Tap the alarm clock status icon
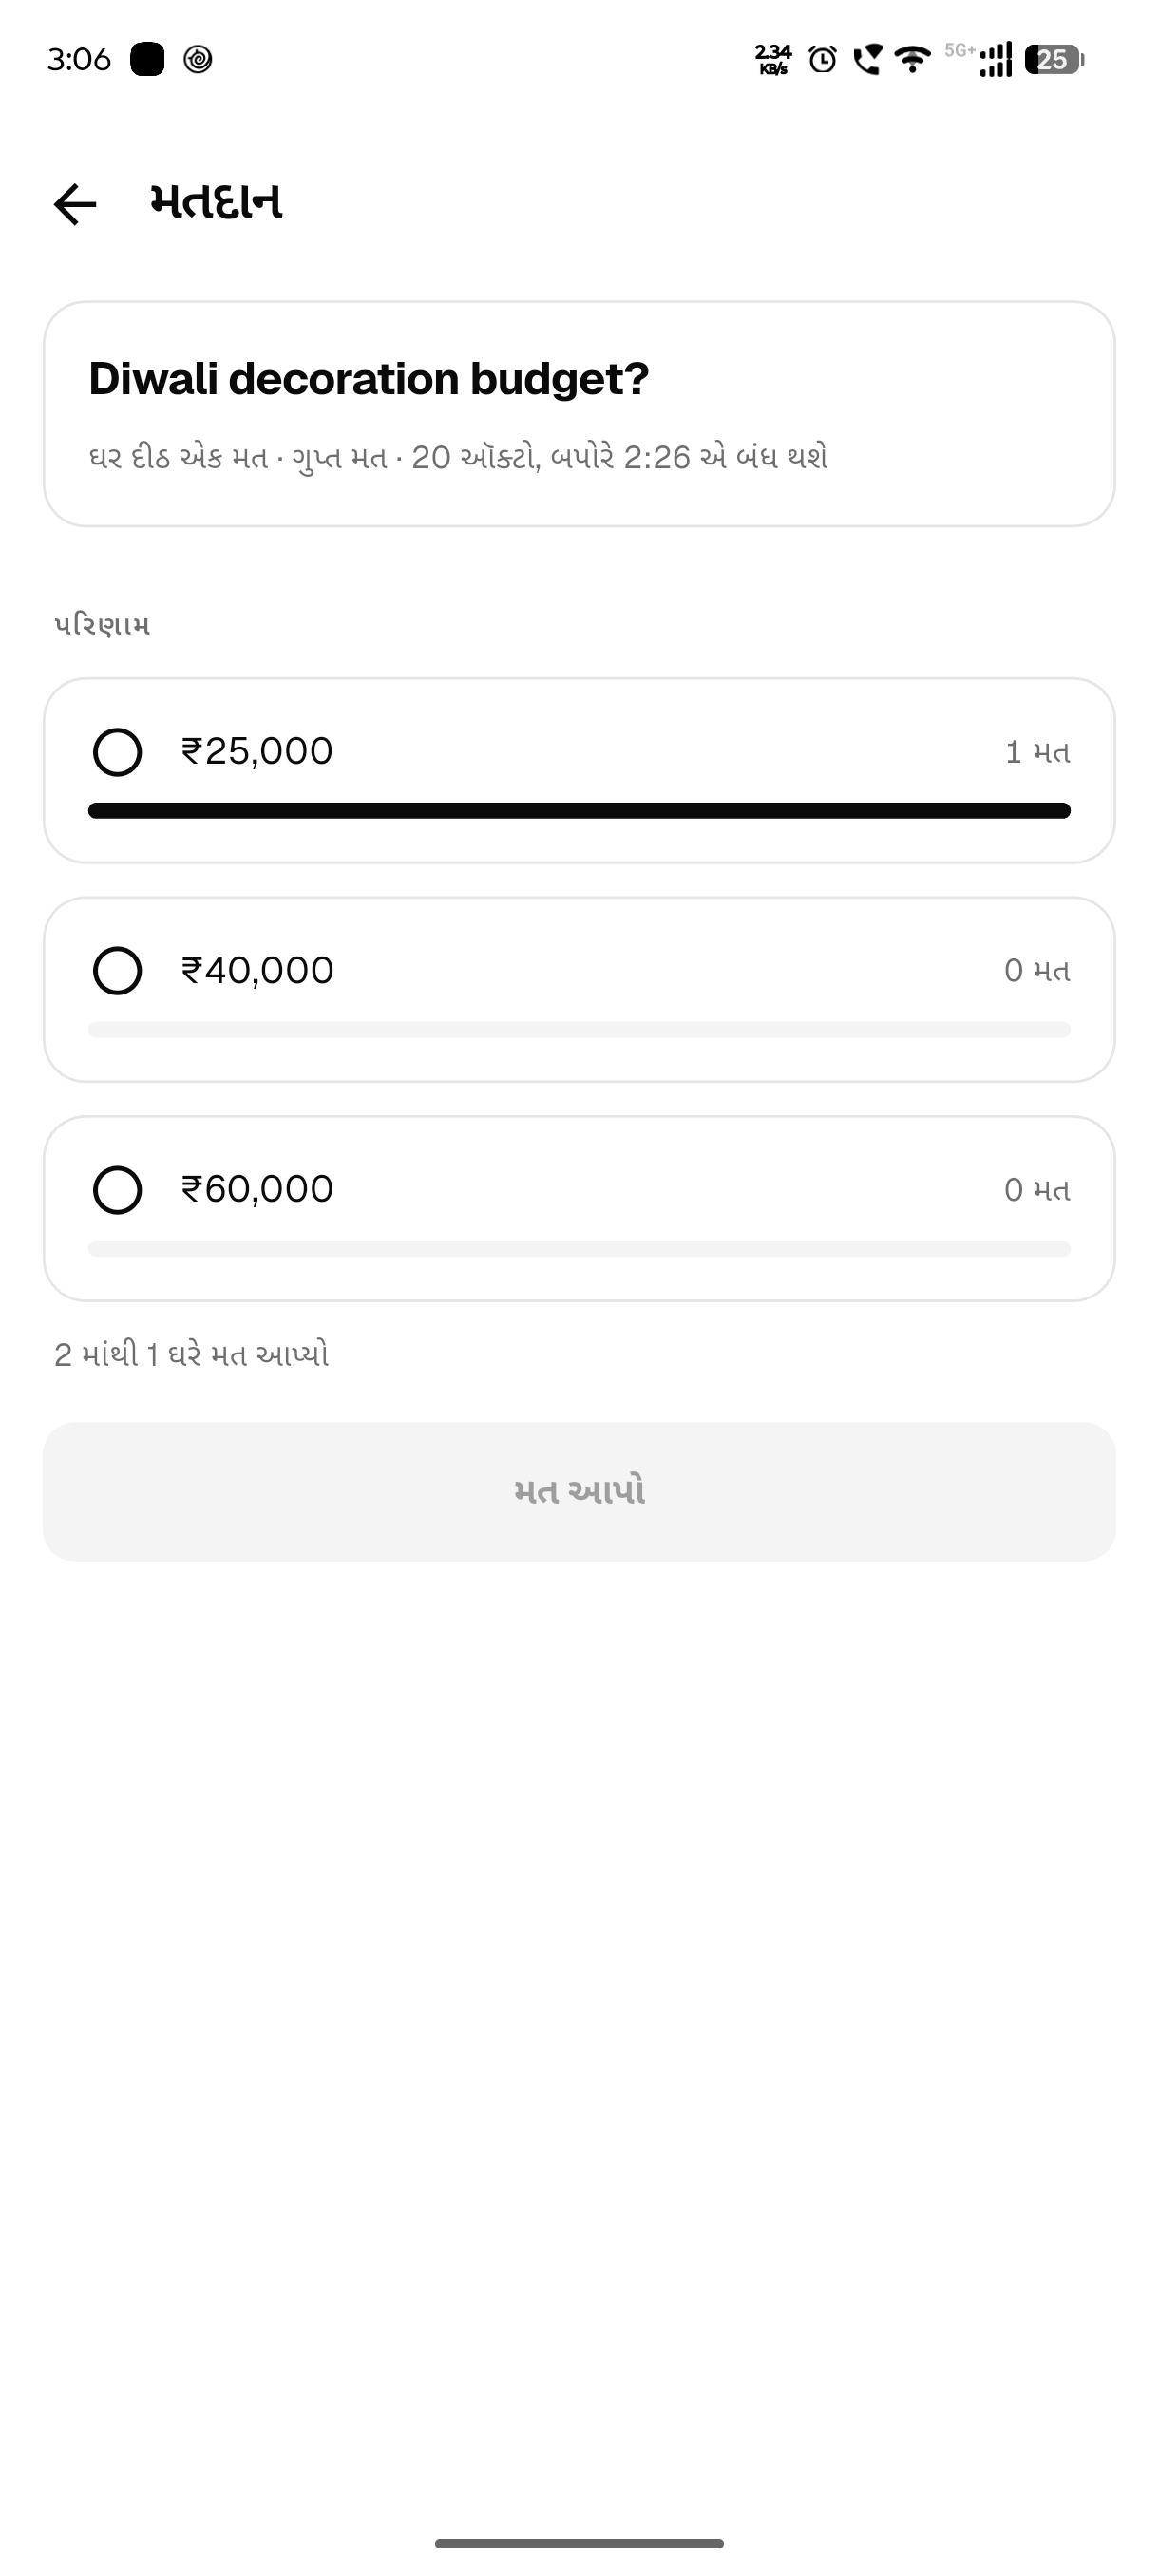This screenshot has width=1159, height=2576. [x=822, y=60]
